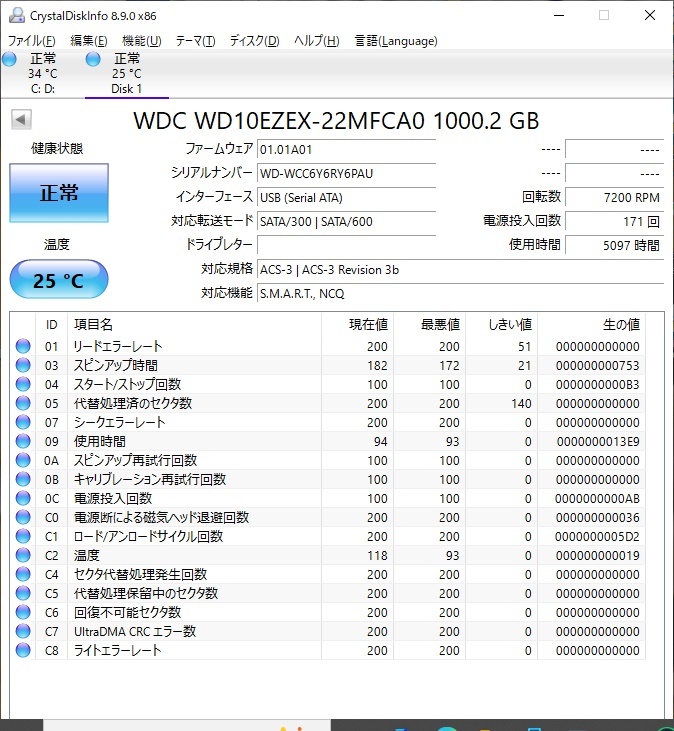
Task: Click the firmware field 01.01A01
Action: point(346,150)
